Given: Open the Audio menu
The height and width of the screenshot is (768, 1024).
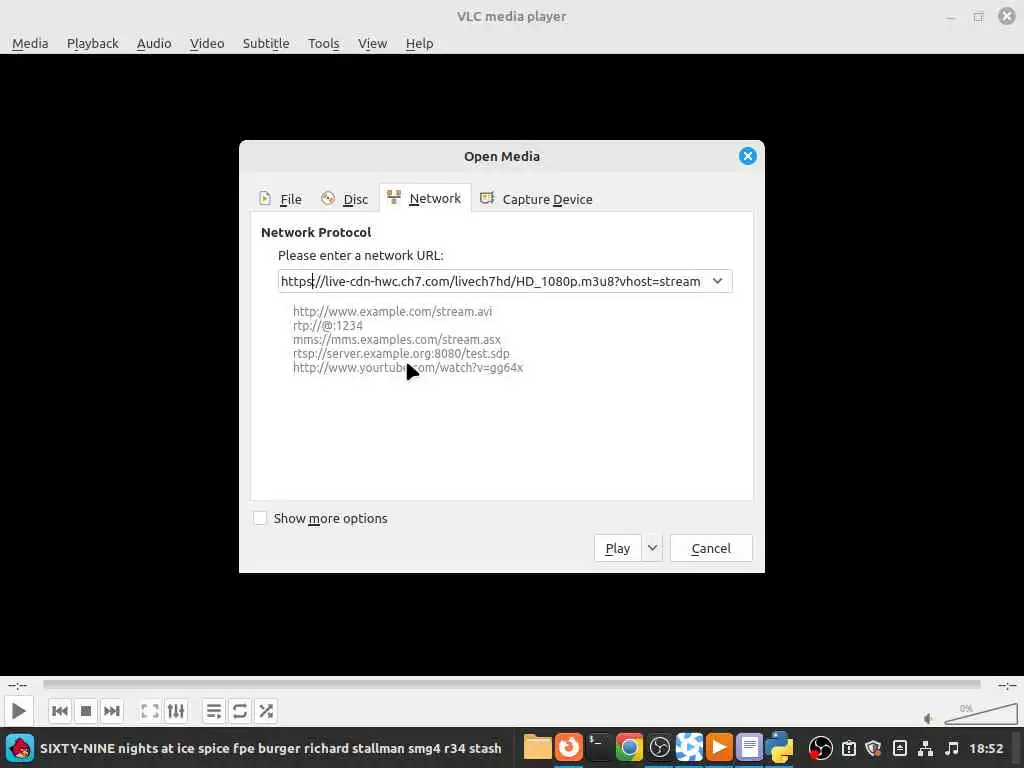Looking at the screenshot, I should click(x=154, y=43).
